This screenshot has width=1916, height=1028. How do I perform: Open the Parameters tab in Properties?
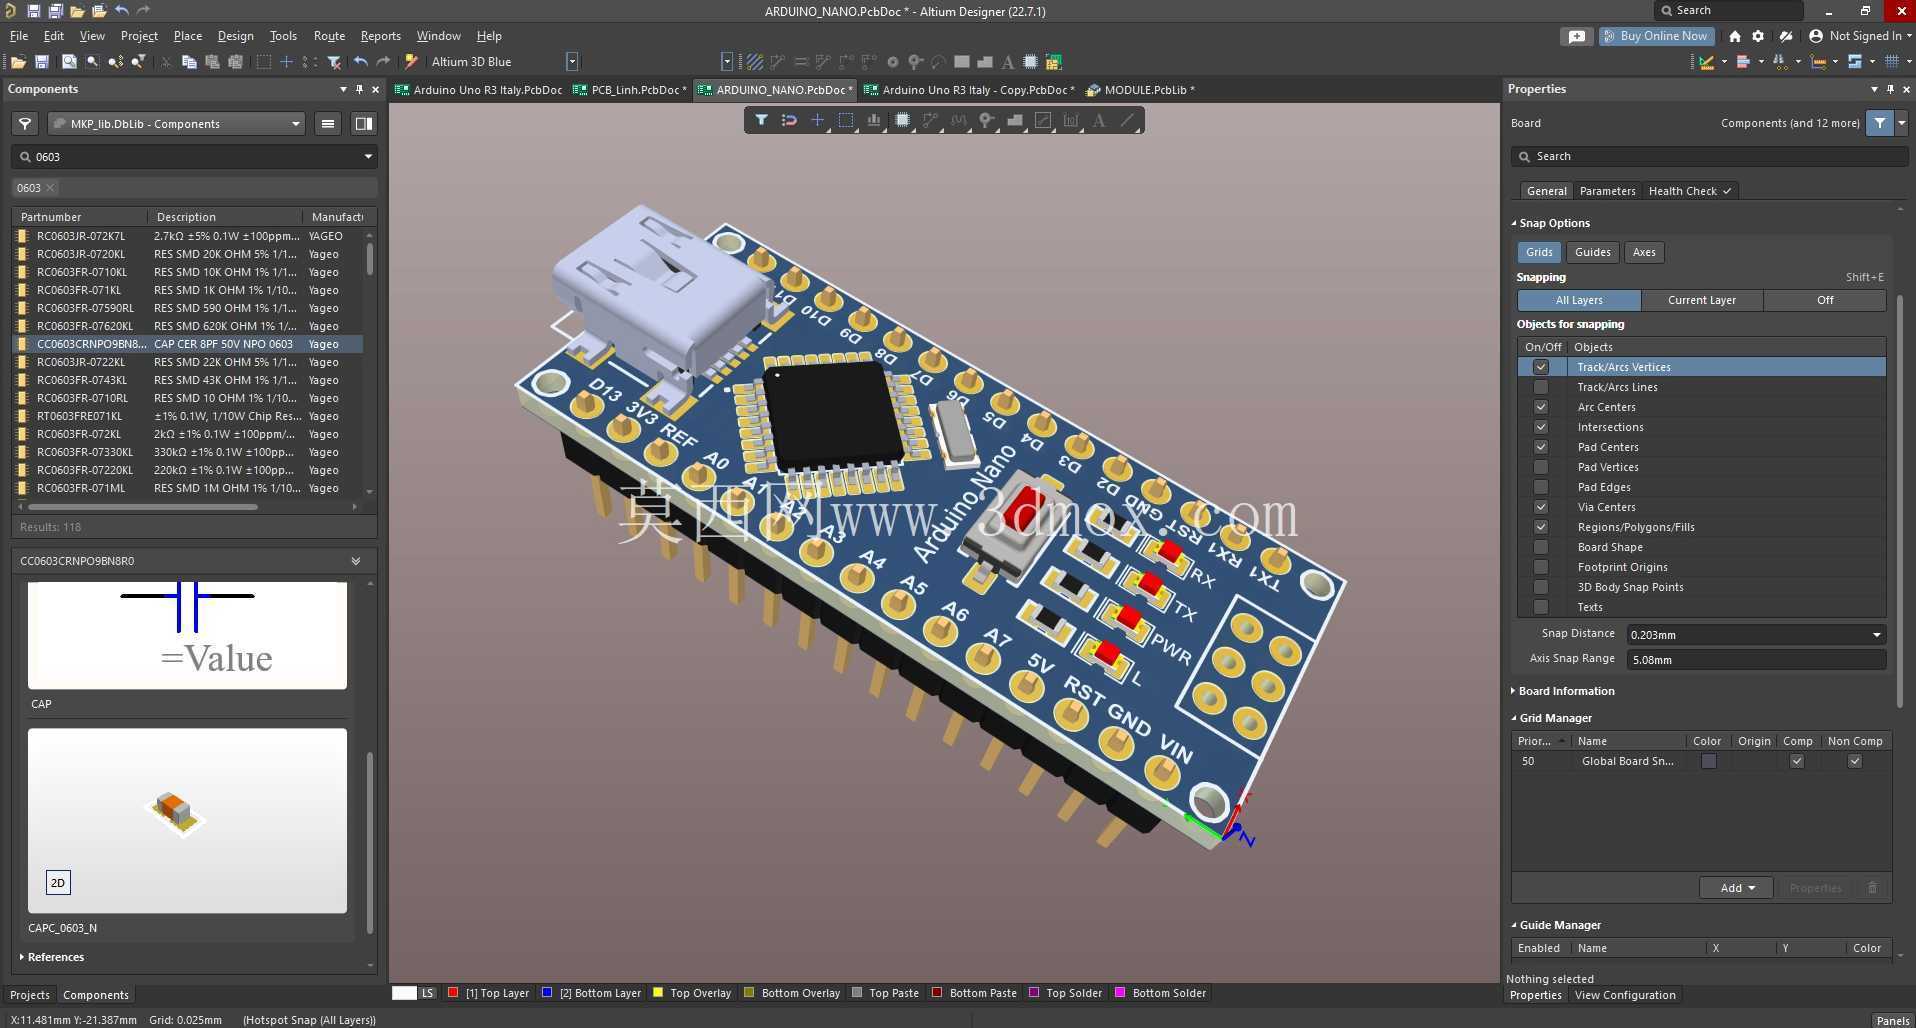coord(1607,191)
